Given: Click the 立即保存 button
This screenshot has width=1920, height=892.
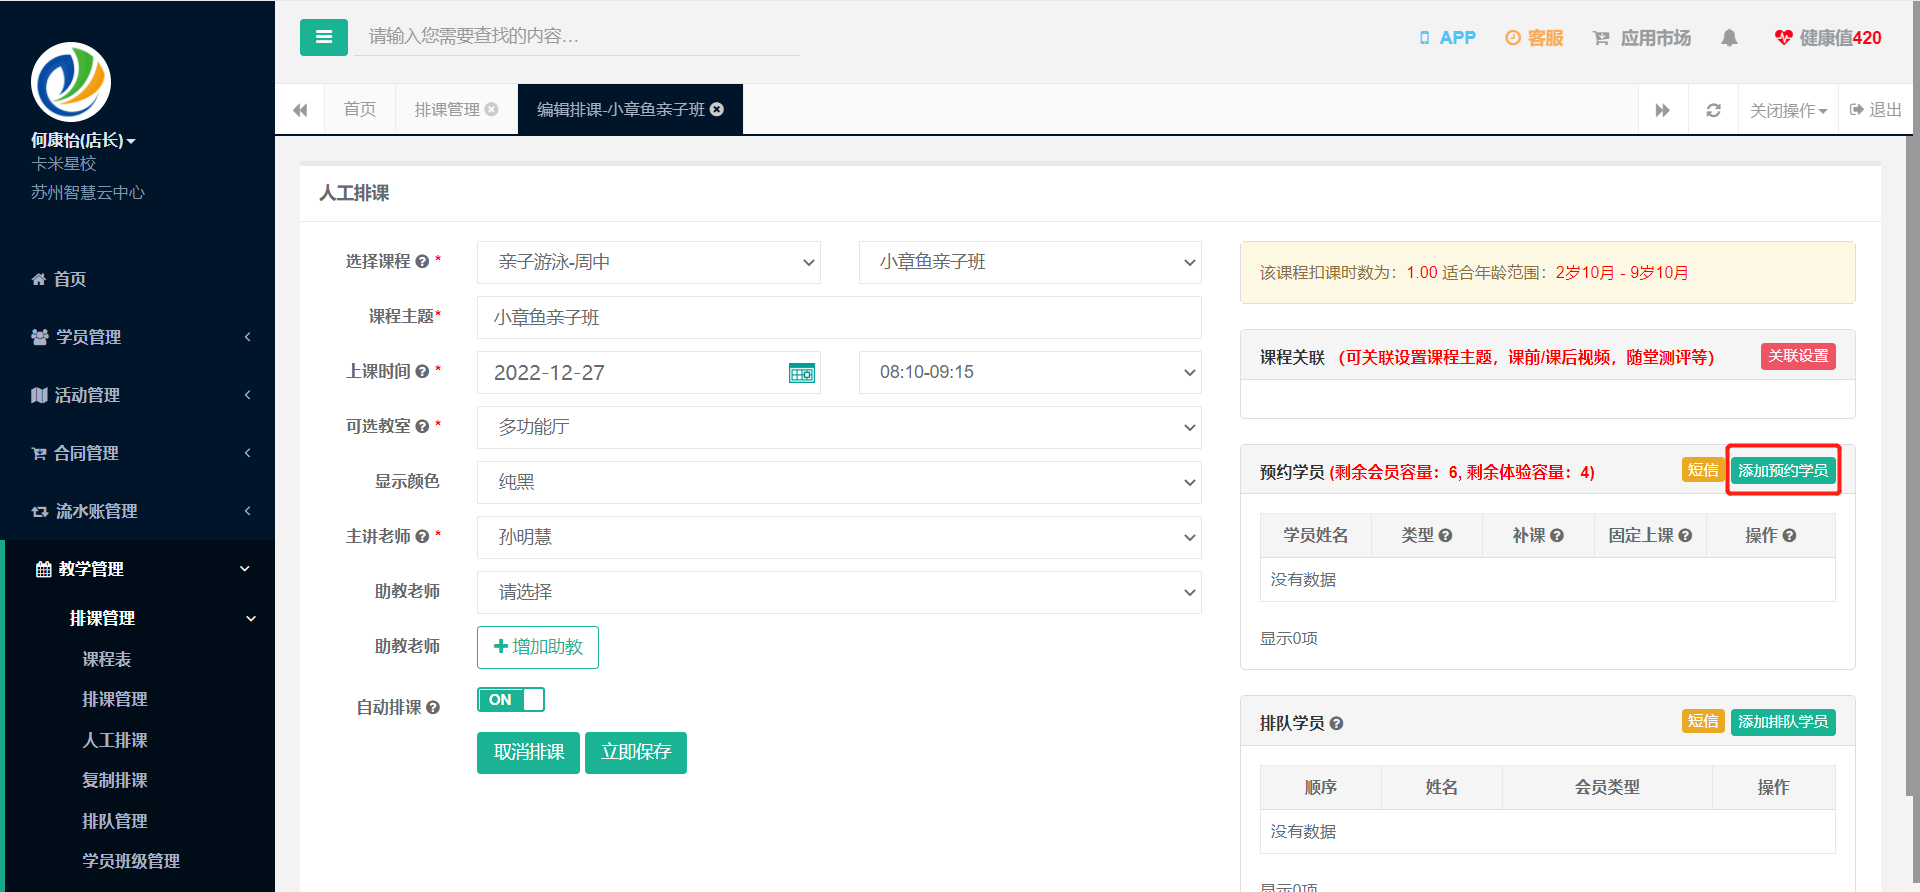Looking at the screenshot, I should 636,752.
